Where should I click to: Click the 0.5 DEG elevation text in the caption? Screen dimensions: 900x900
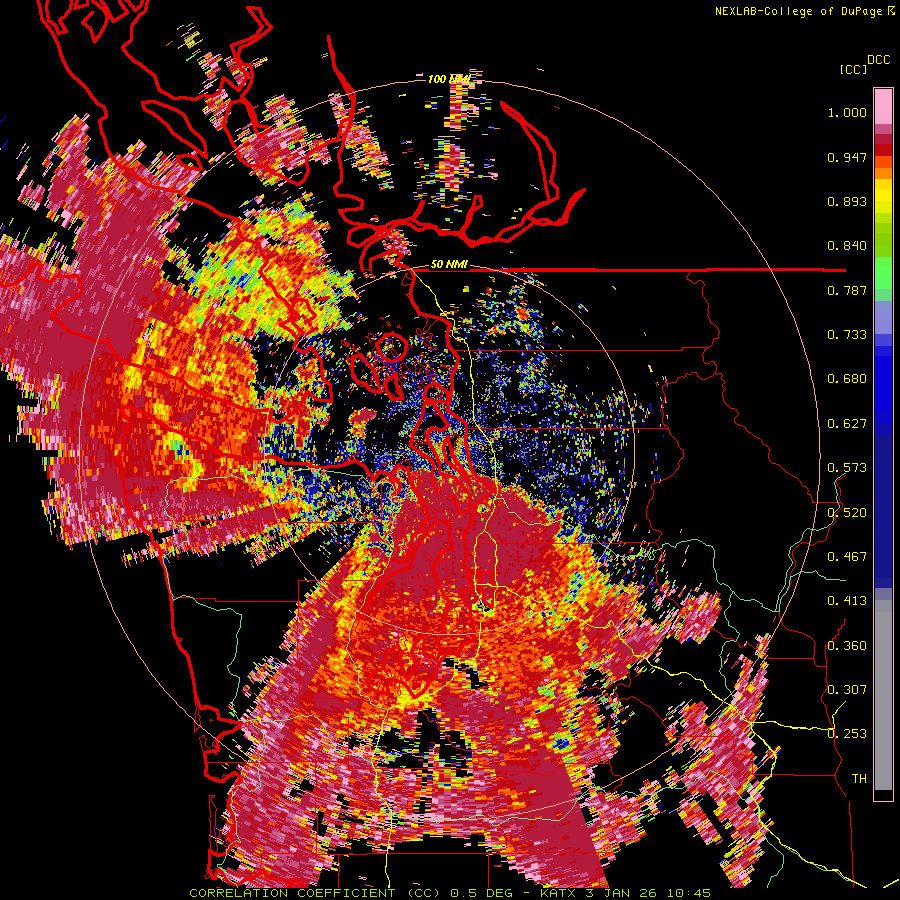click(x=483, y=893)
